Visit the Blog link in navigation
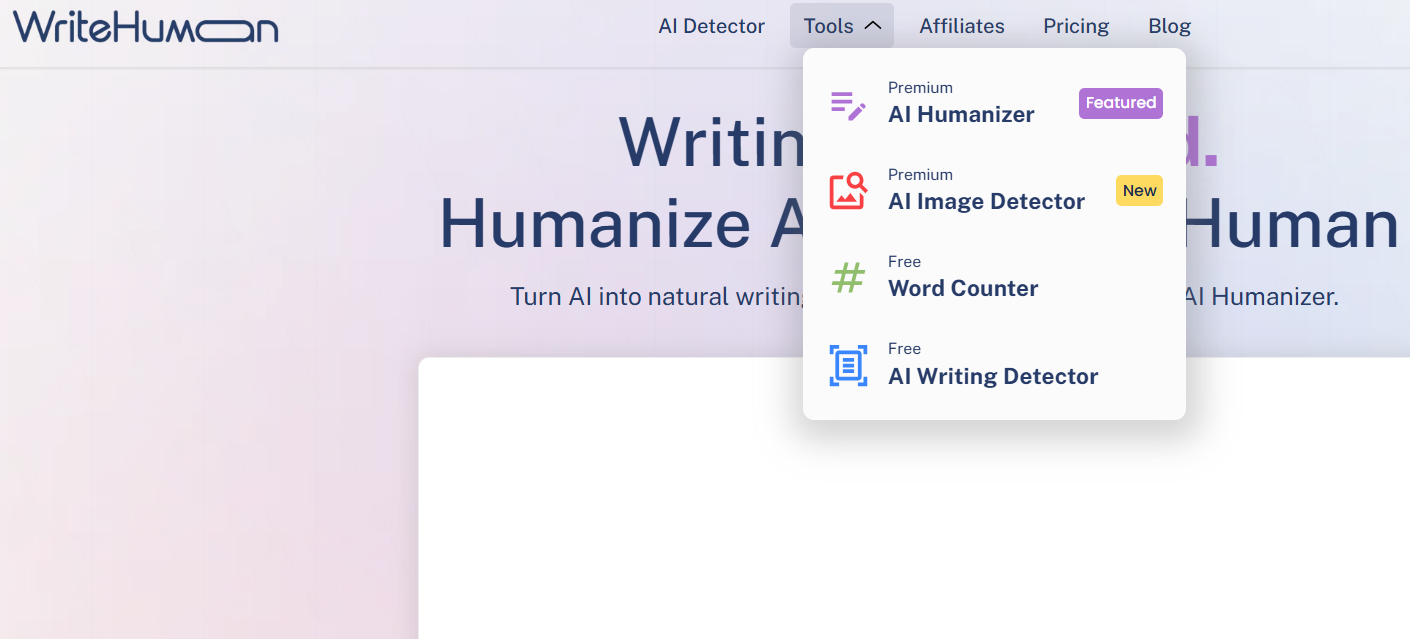The image size is (1410, 639). tap(1169, 26)
